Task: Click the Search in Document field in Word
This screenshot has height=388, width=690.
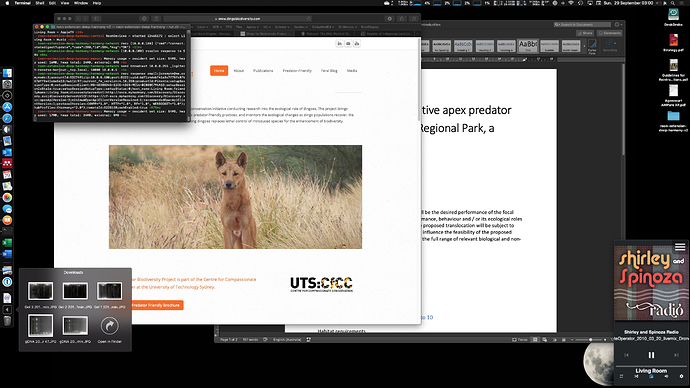Action: click(582, 25)
